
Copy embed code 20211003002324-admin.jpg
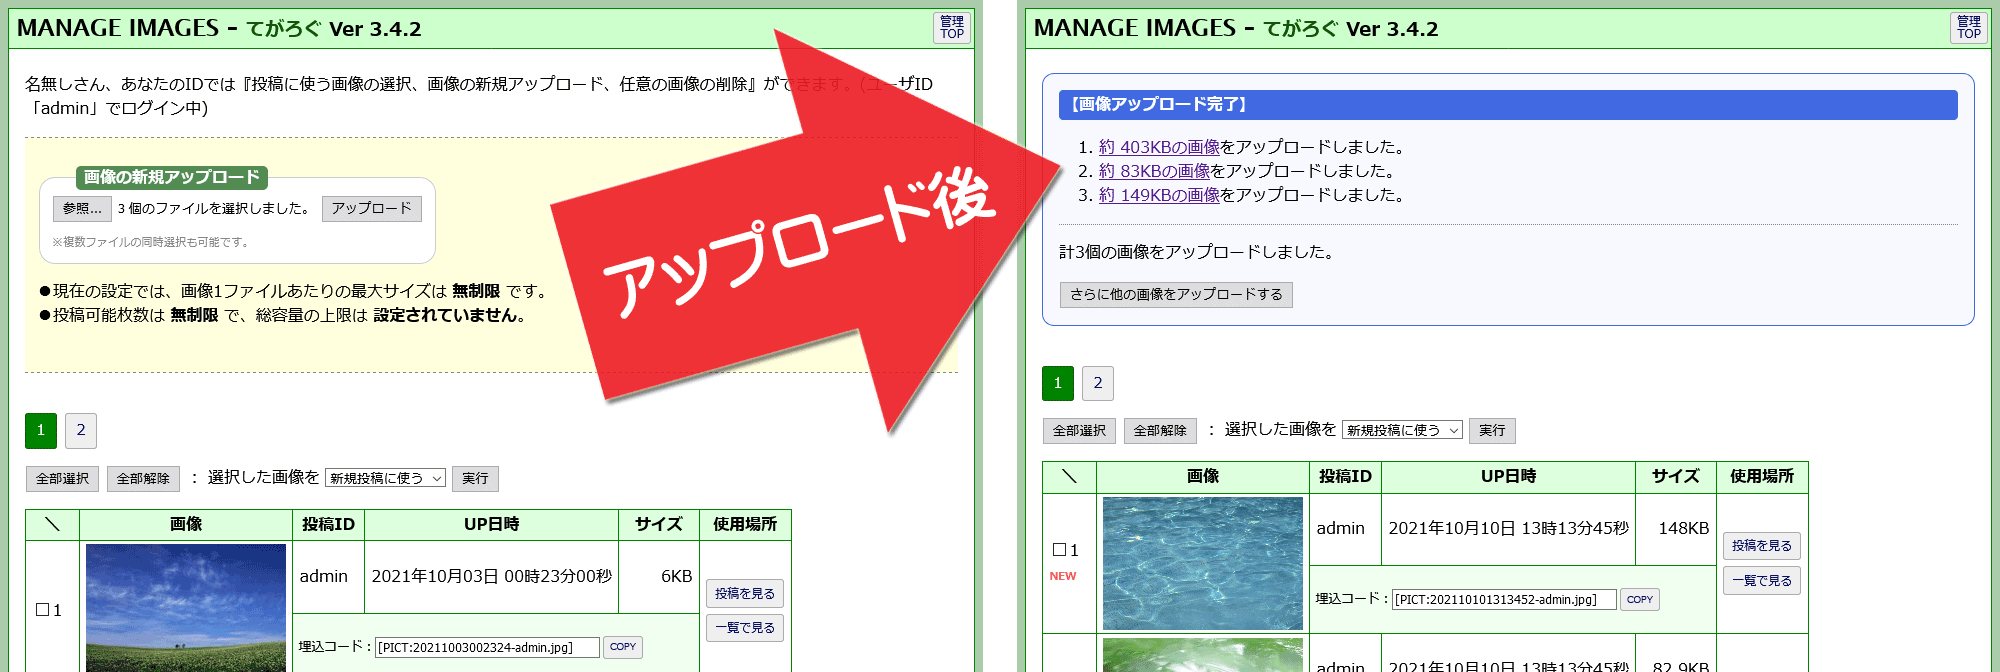coord(623,647)
